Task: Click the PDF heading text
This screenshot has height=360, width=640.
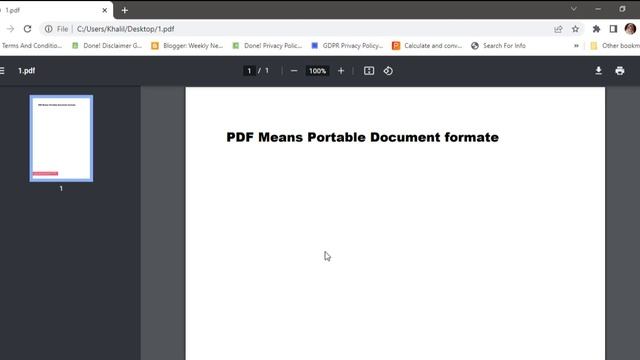Action: tap(362, 137)
